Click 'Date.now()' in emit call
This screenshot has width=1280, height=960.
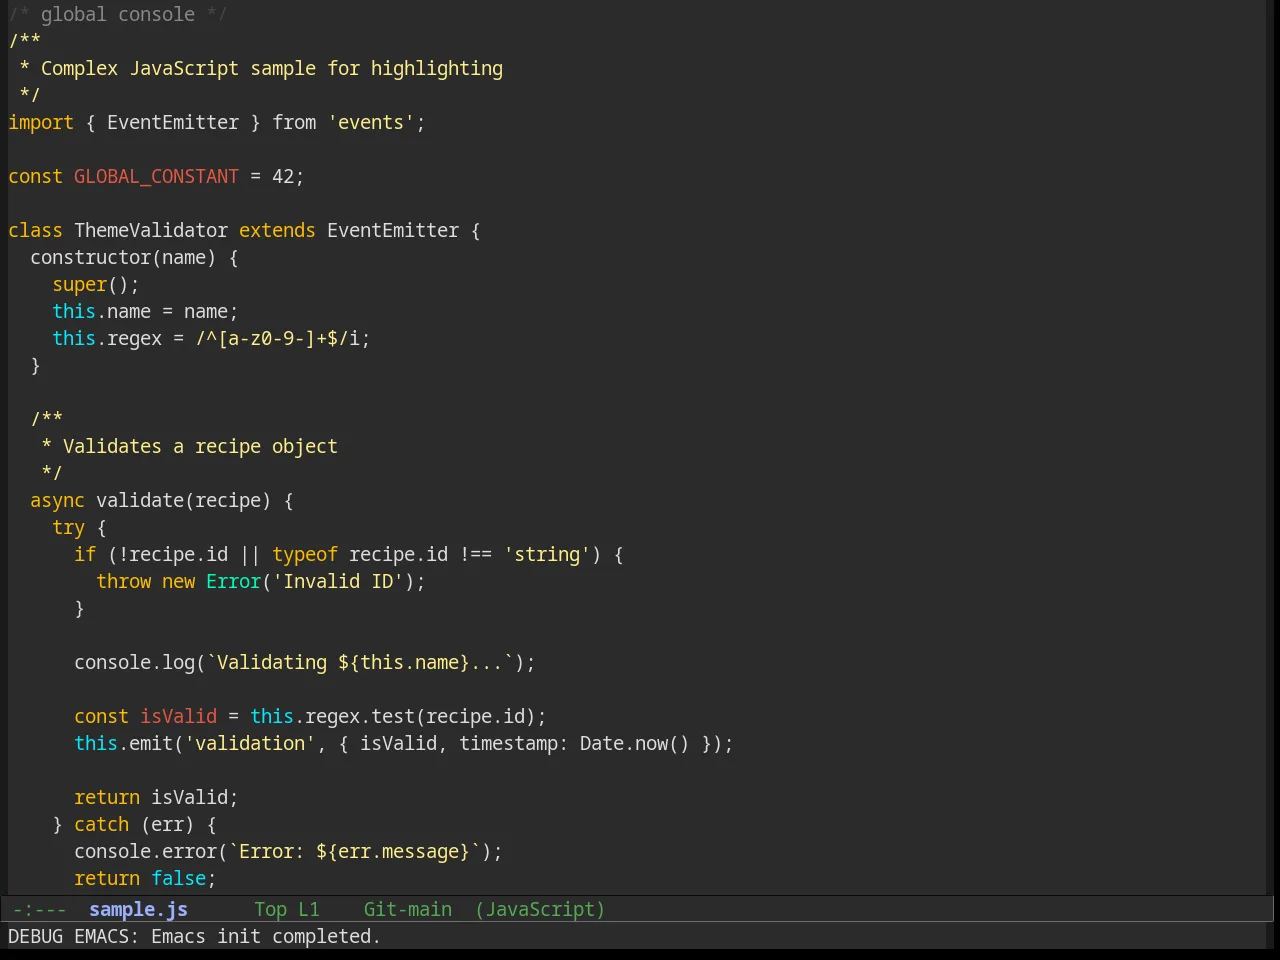click(x=635, y=743)
